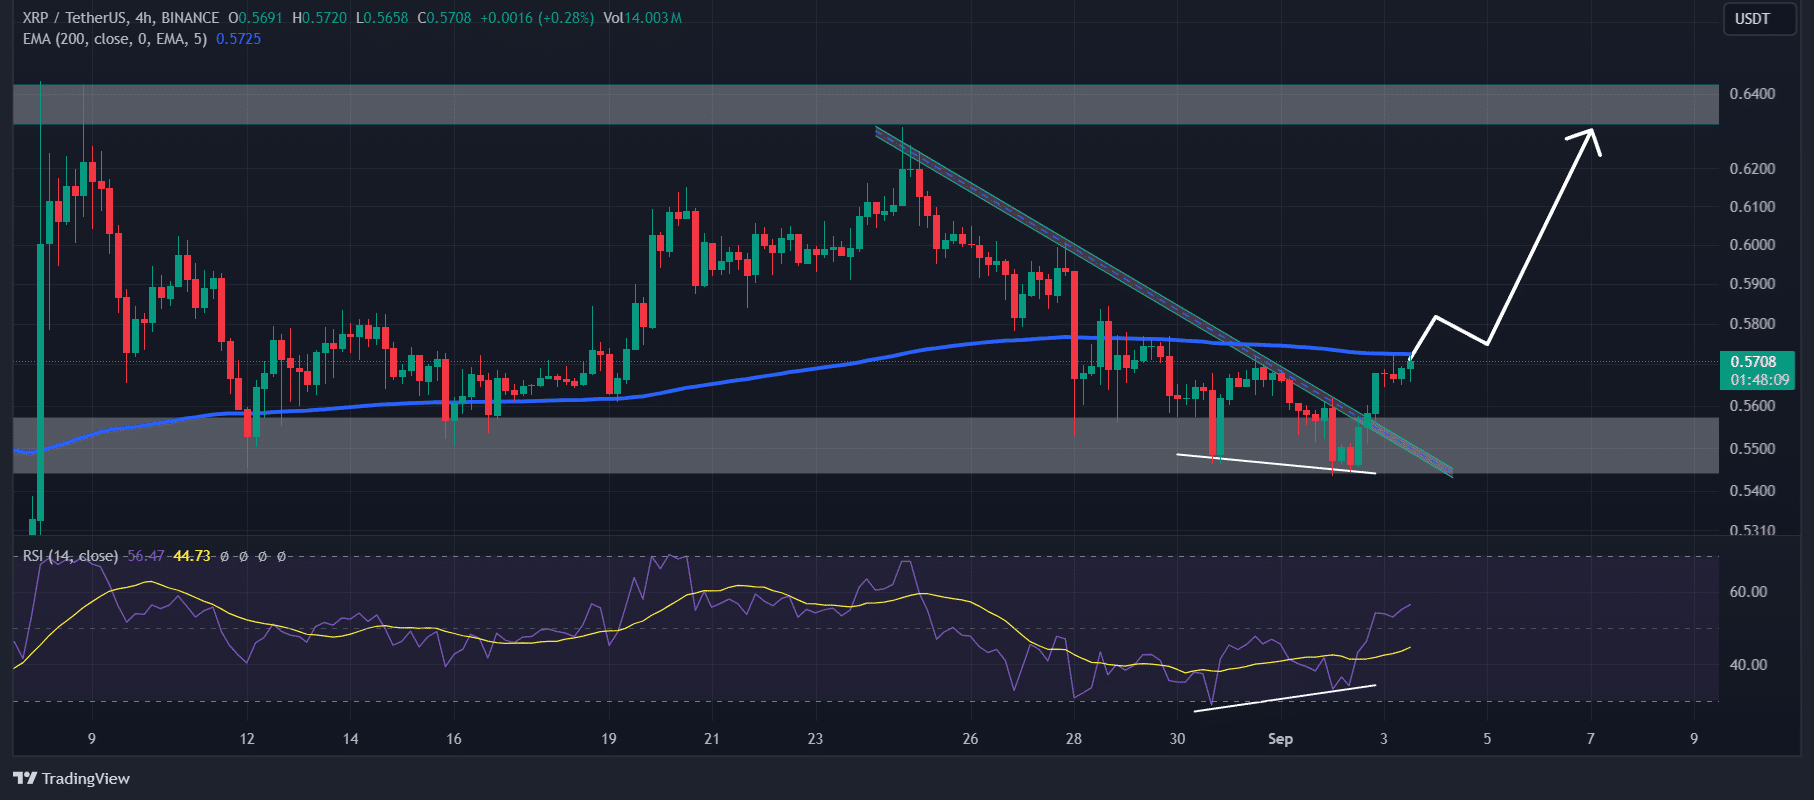1814x800 pixels.
Task: Click the close value C0.5708 in header
Action: (x=444, y=18)
